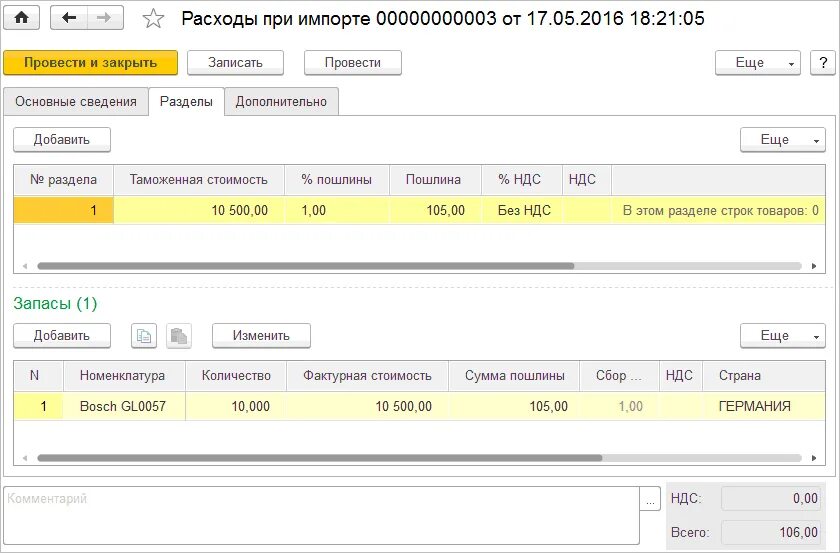Open Еще menu of Запасы table
This screenshot has height=553, width=840.
[x=783, y=336]
